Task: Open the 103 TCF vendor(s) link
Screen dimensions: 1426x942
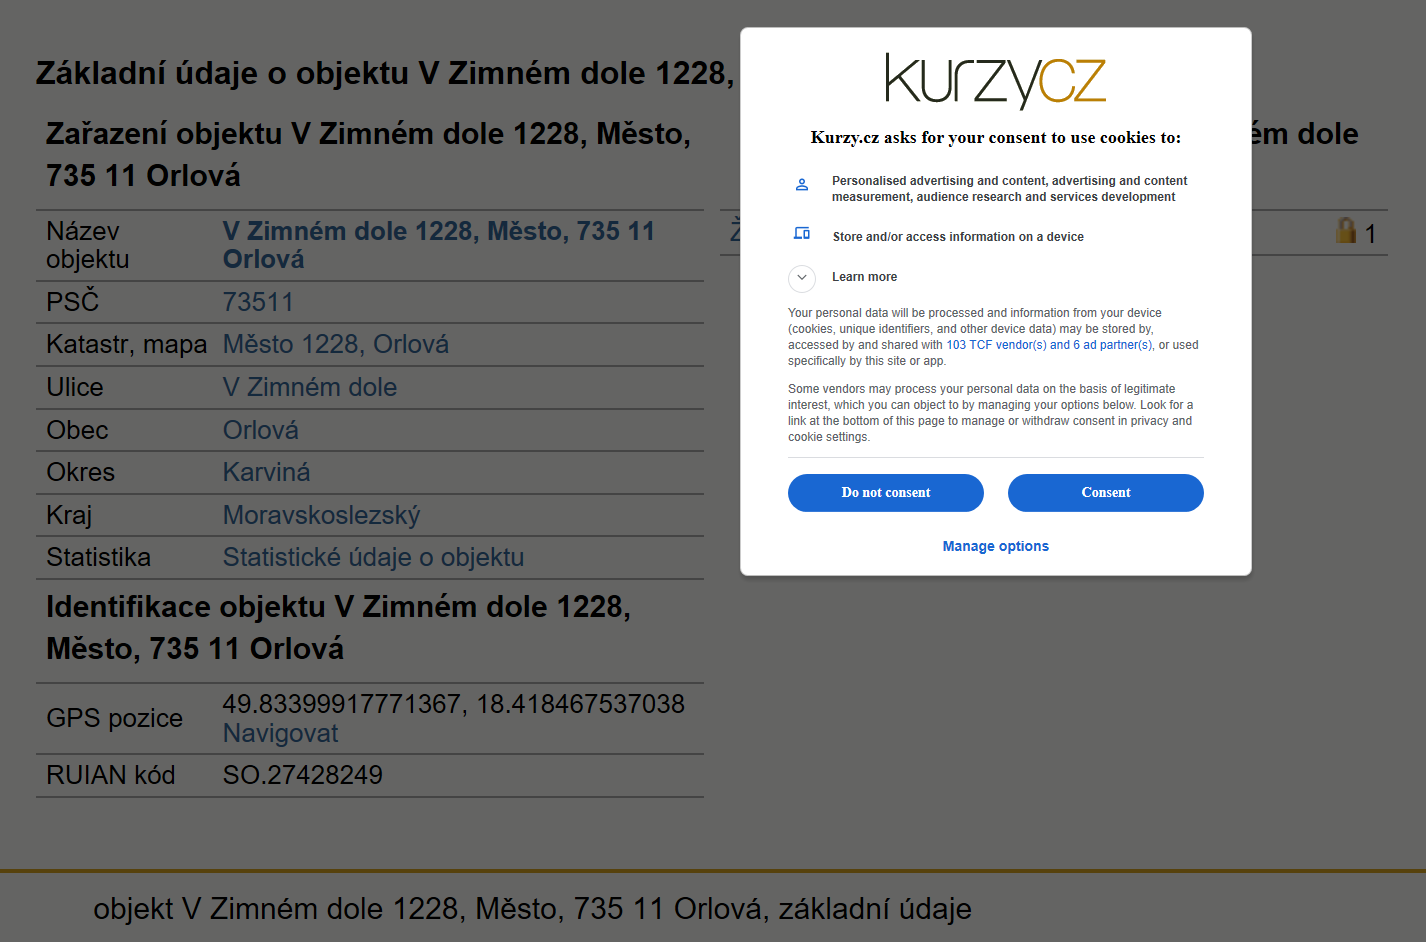Action: (996, 345)
